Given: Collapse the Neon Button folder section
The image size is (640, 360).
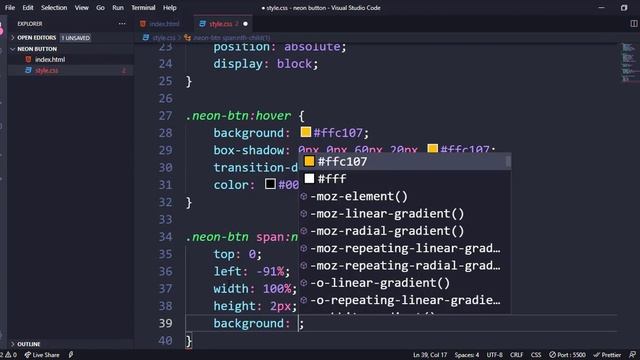Looking at the screenshot, I should pos(37,49).
